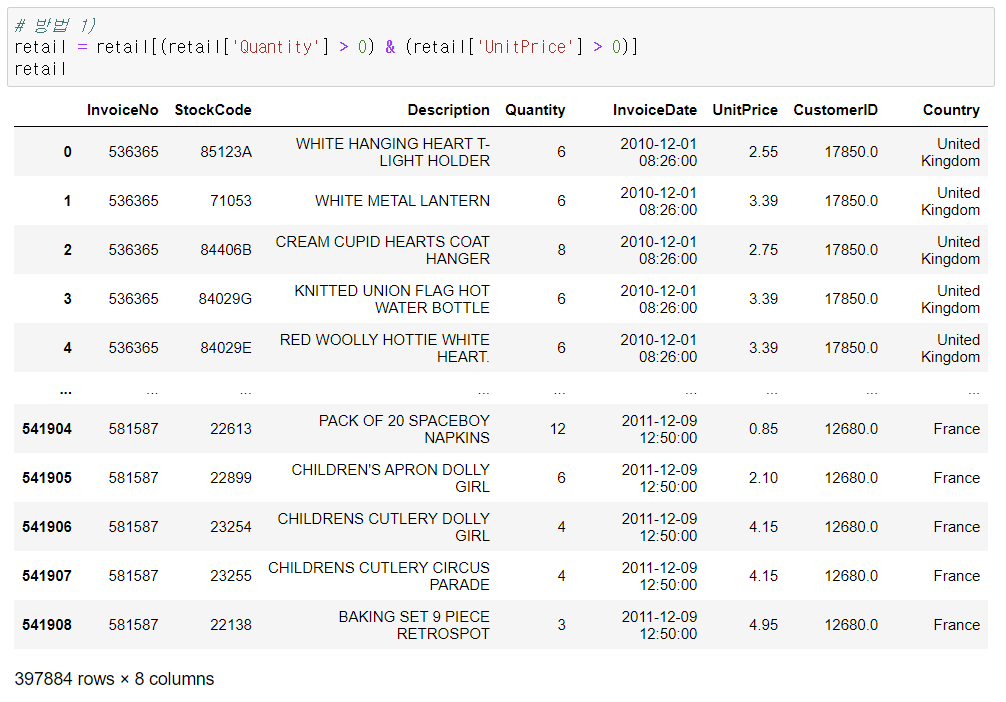
Task: Click stock code 85123A
Action: (226, 152)
